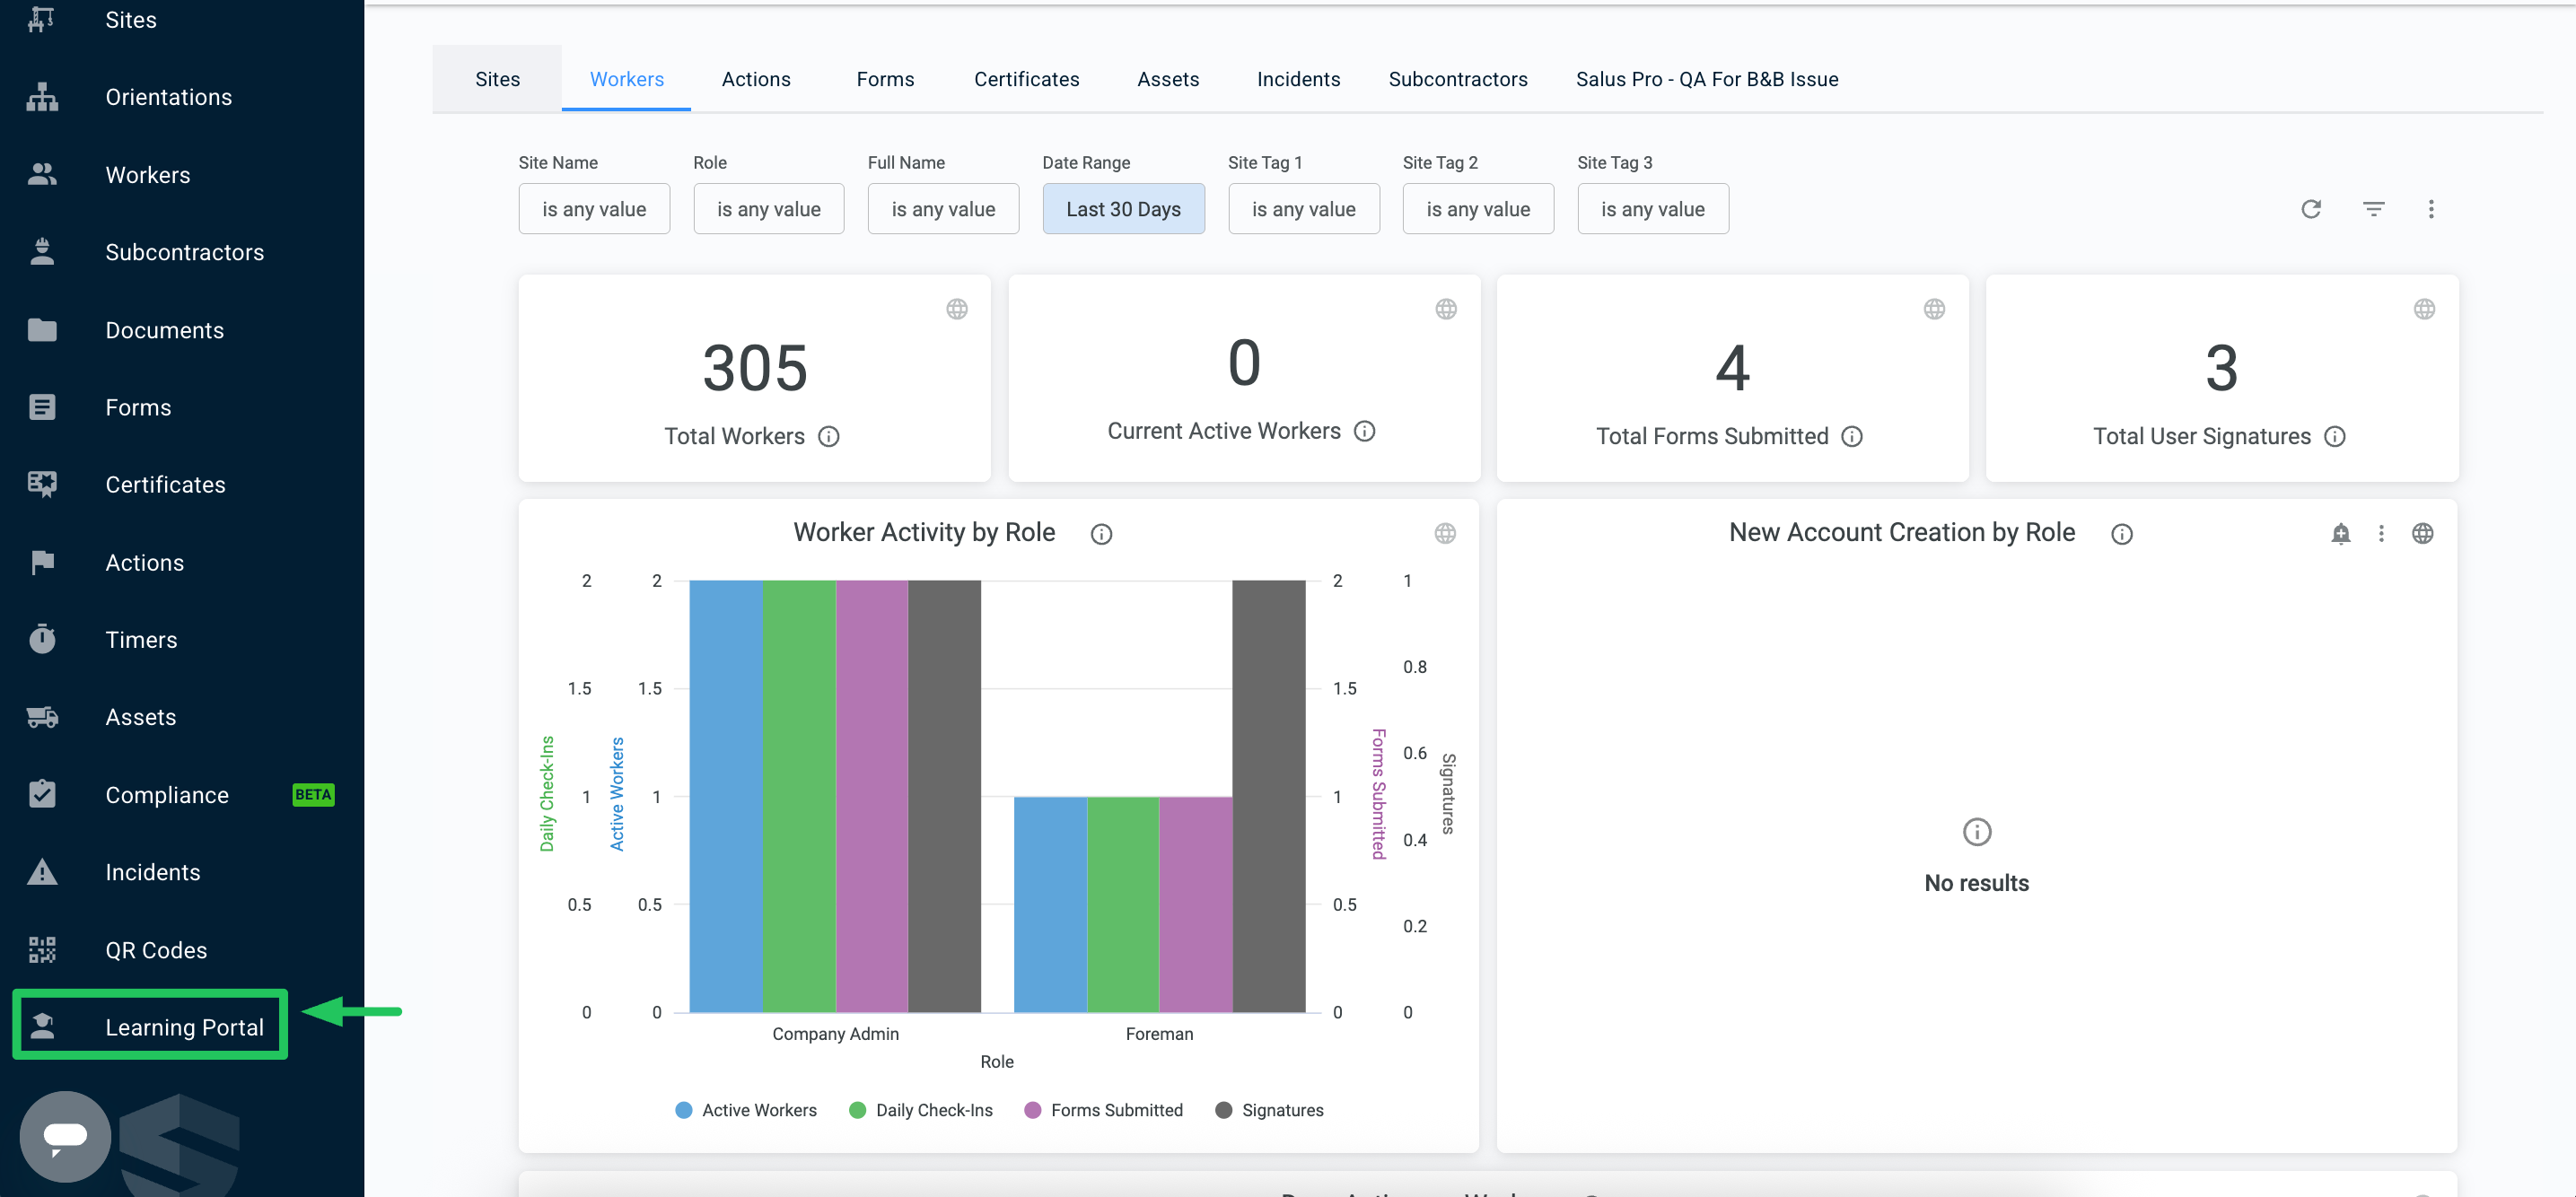Open the dashboard filters icon

(x=2373, y=209)
